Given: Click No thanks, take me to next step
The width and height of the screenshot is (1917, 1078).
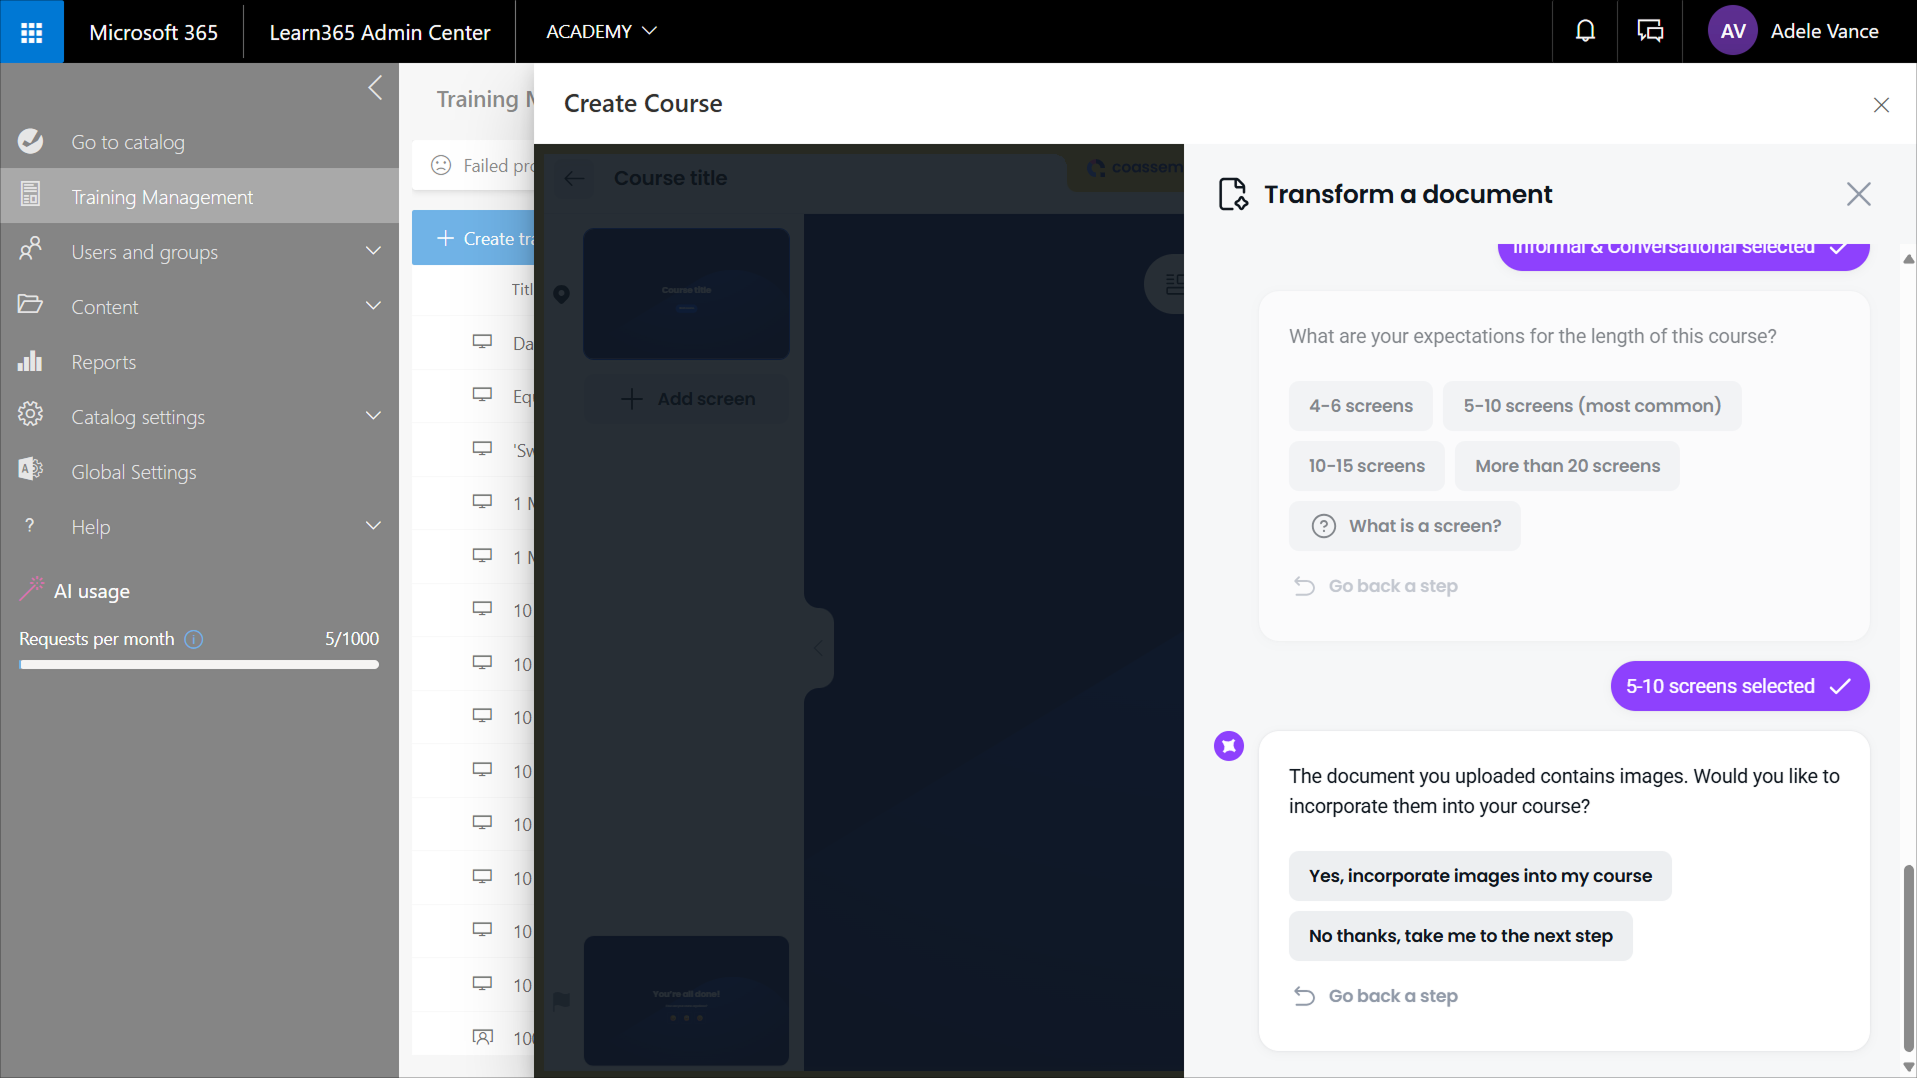Looking at the screenshot, I should (1460, 936).
